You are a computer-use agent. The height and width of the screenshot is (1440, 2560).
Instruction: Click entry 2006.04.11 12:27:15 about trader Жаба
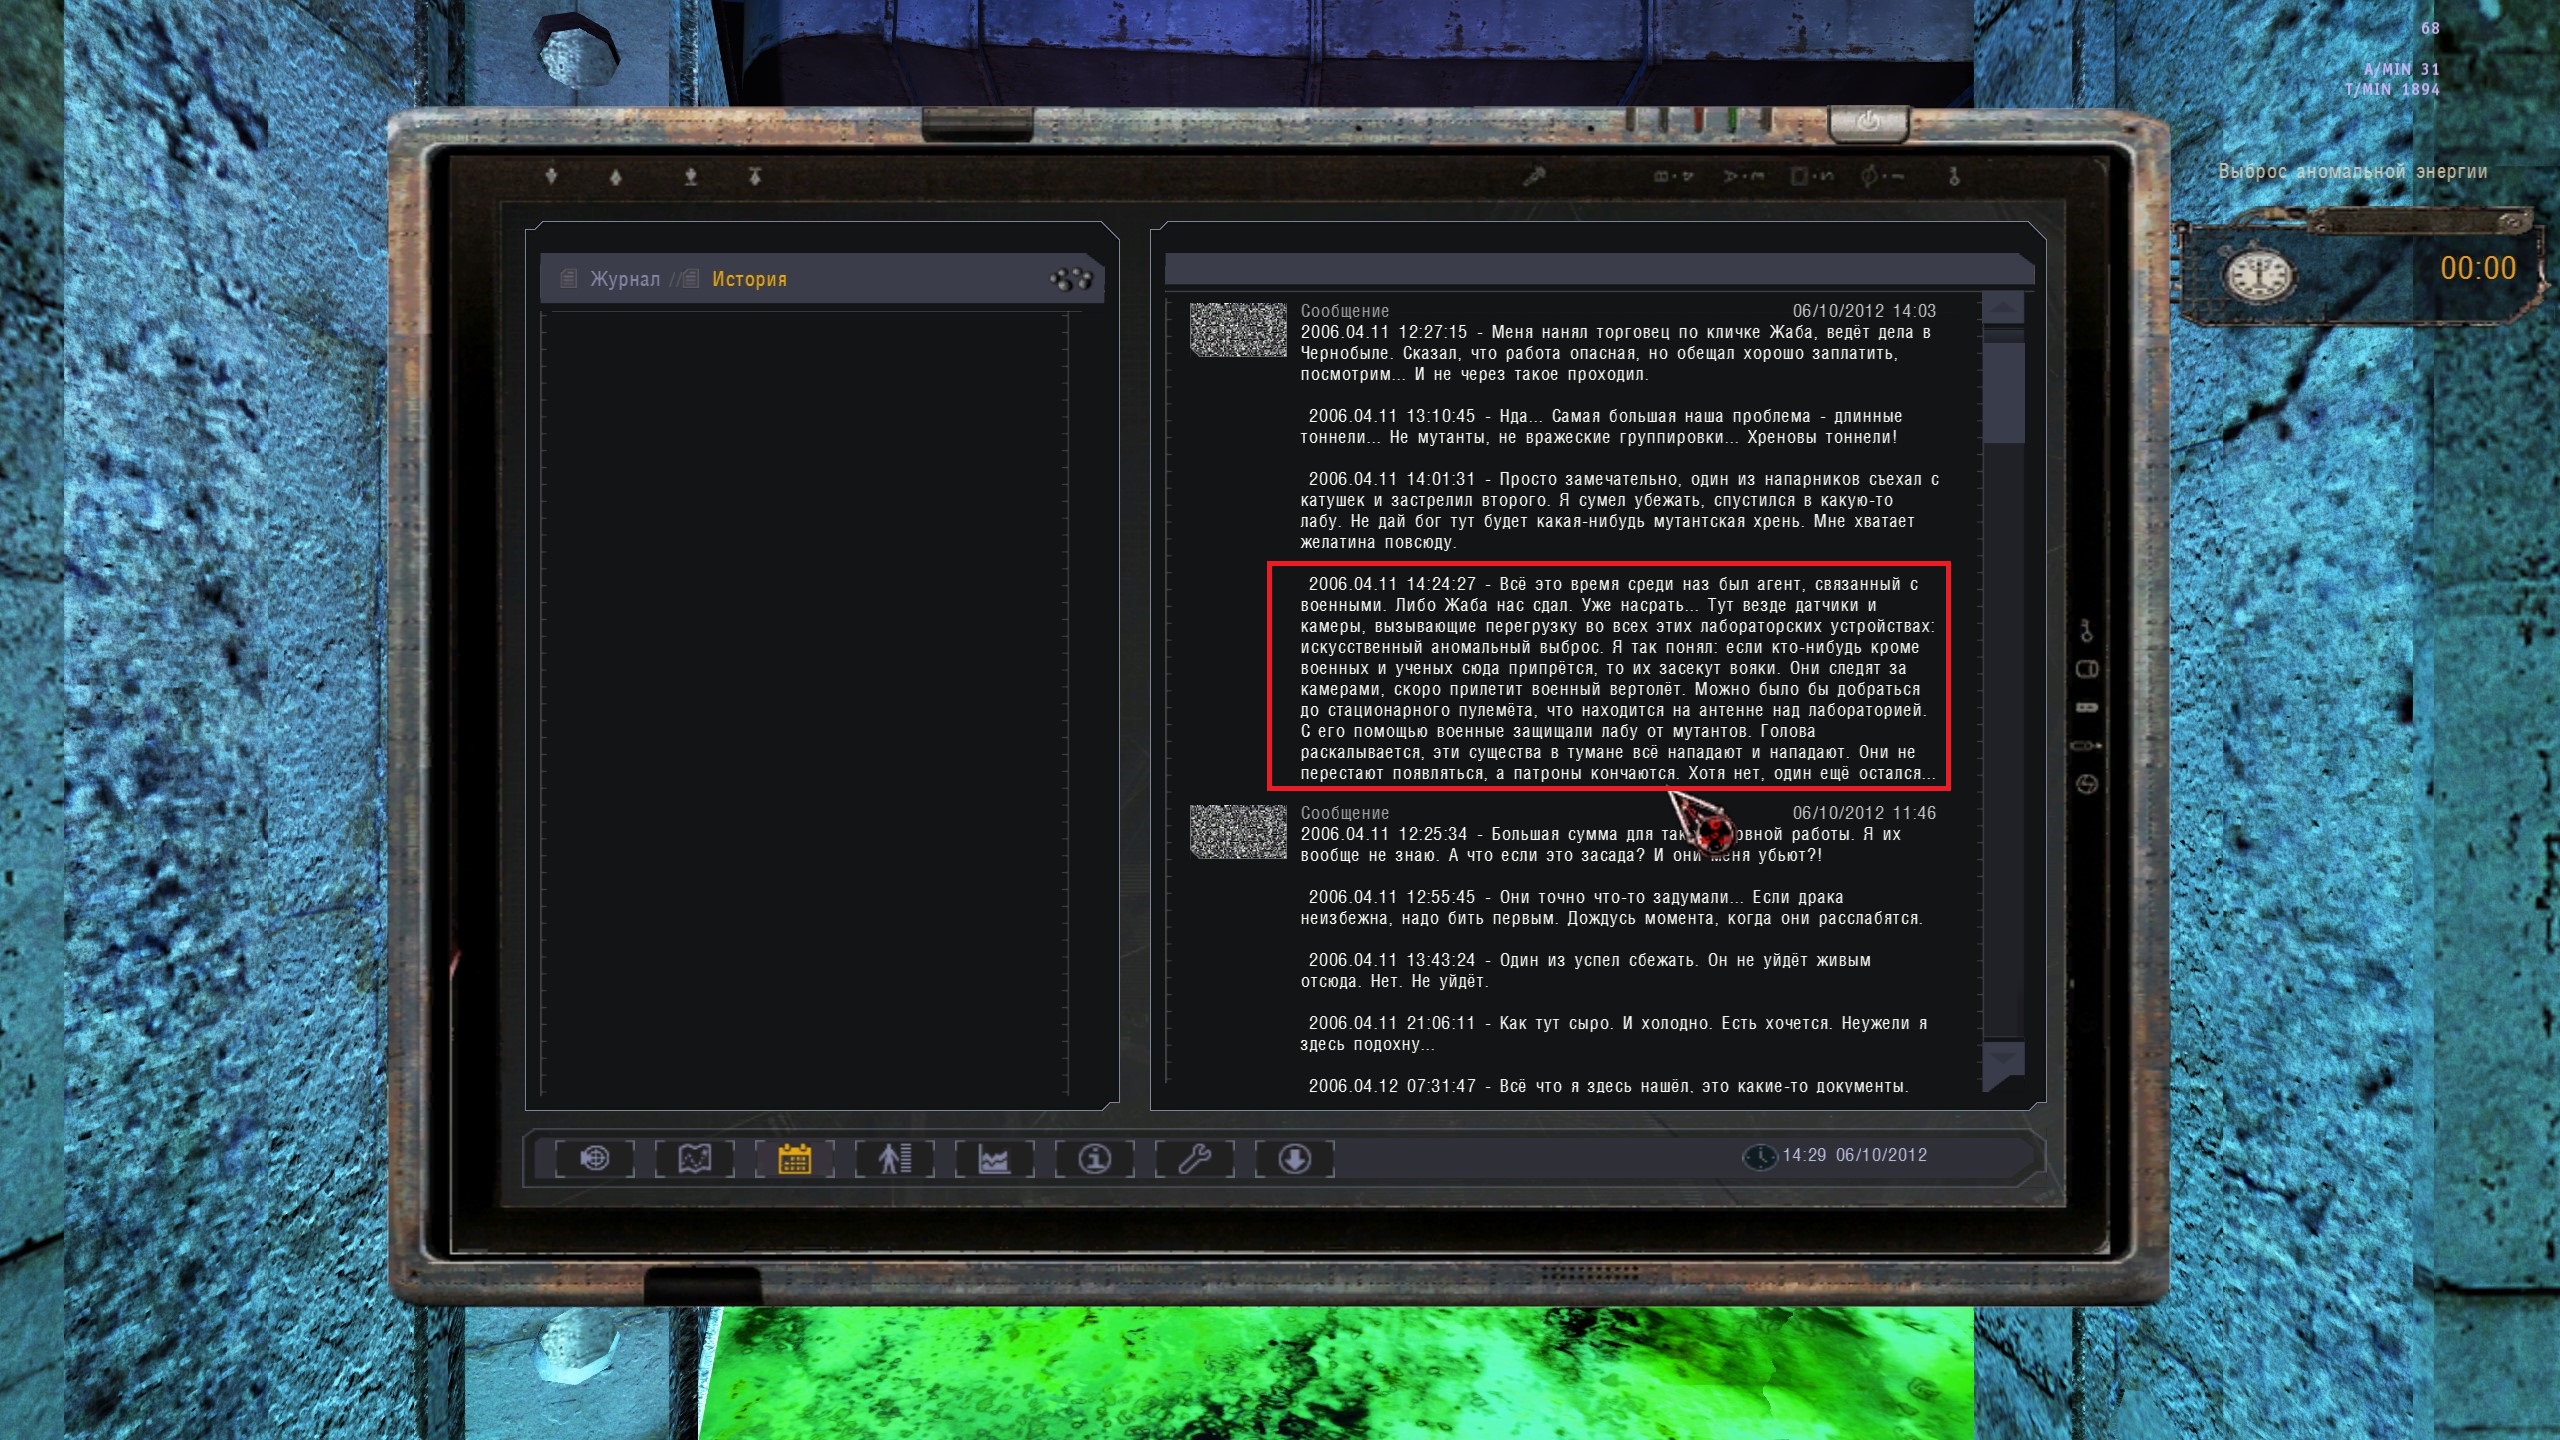click(1616, 353)
